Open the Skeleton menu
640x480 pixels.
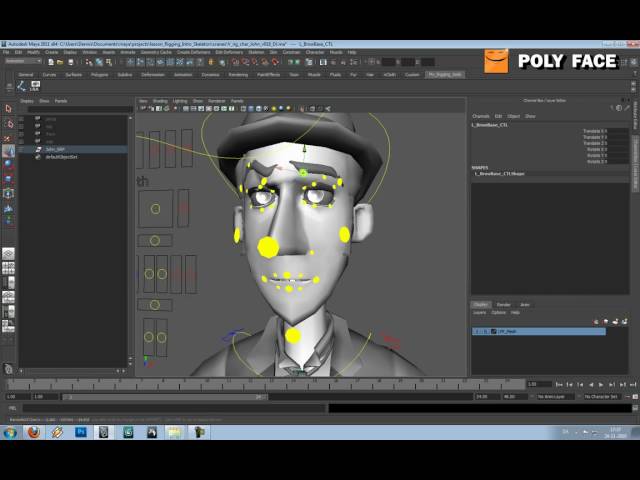pos(256,52)
